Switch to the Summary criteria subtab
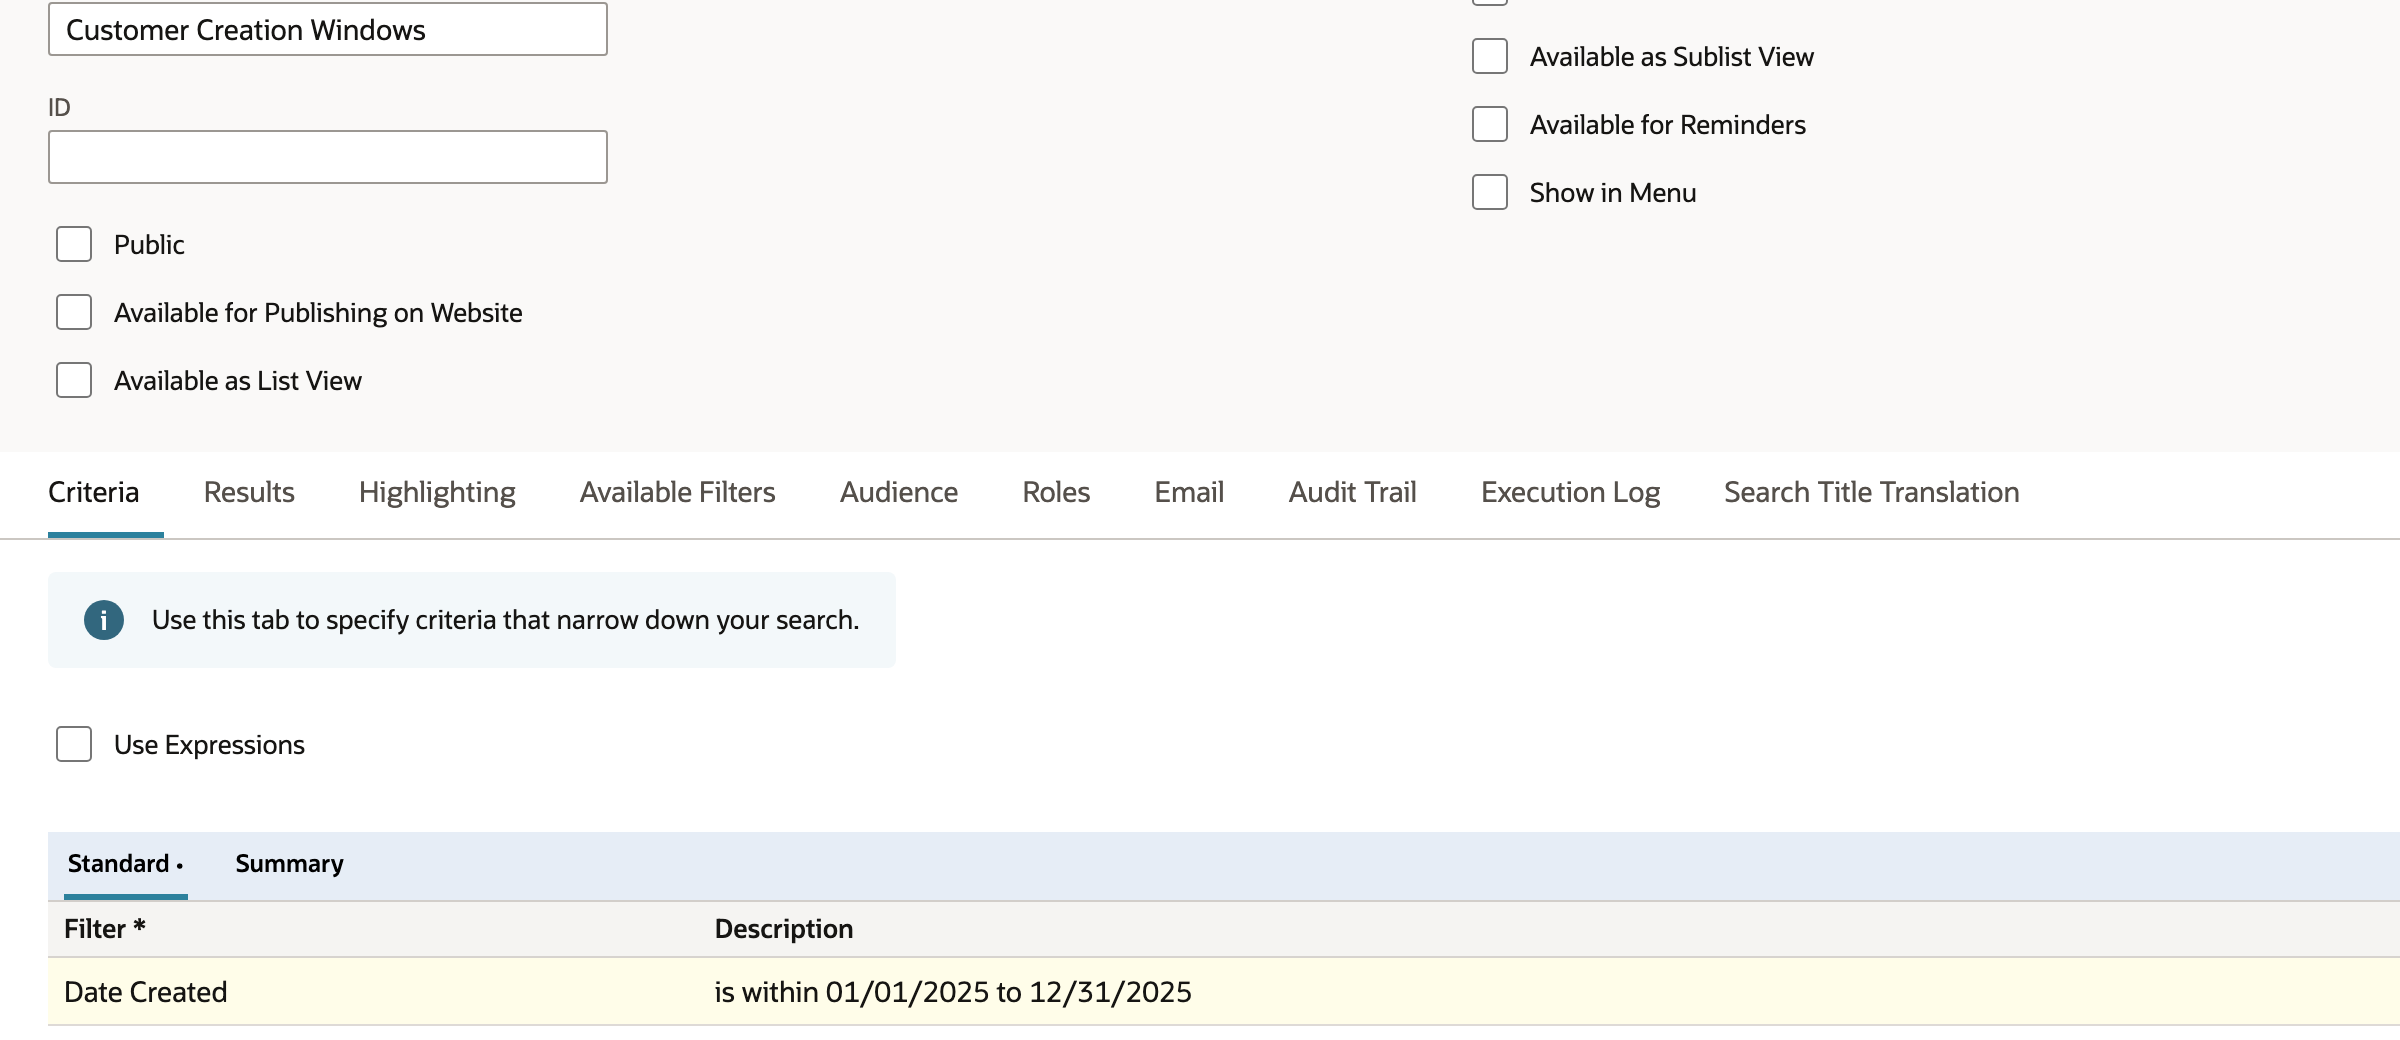 coord(289,864)
